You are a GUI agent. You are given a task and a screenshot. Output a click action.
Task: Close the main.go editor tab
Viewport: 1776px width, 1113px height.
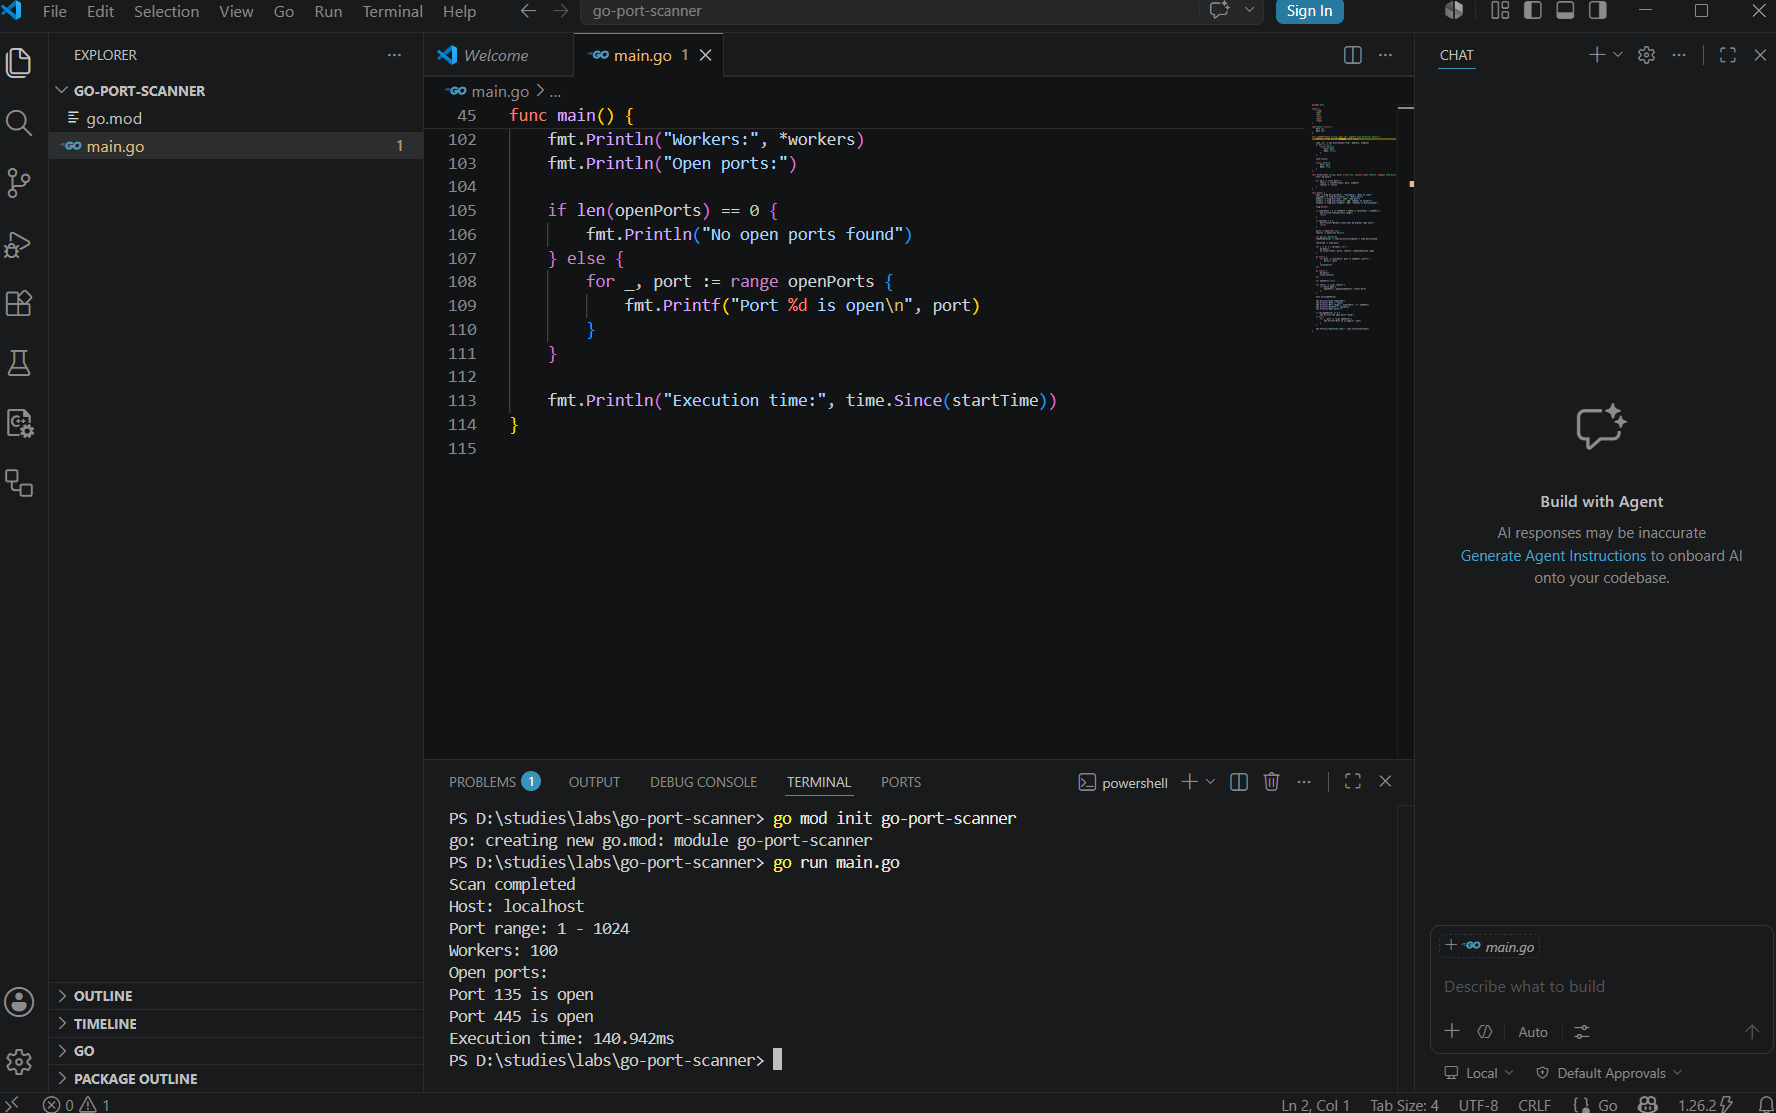pyautogui.click(x=705, y=55)
